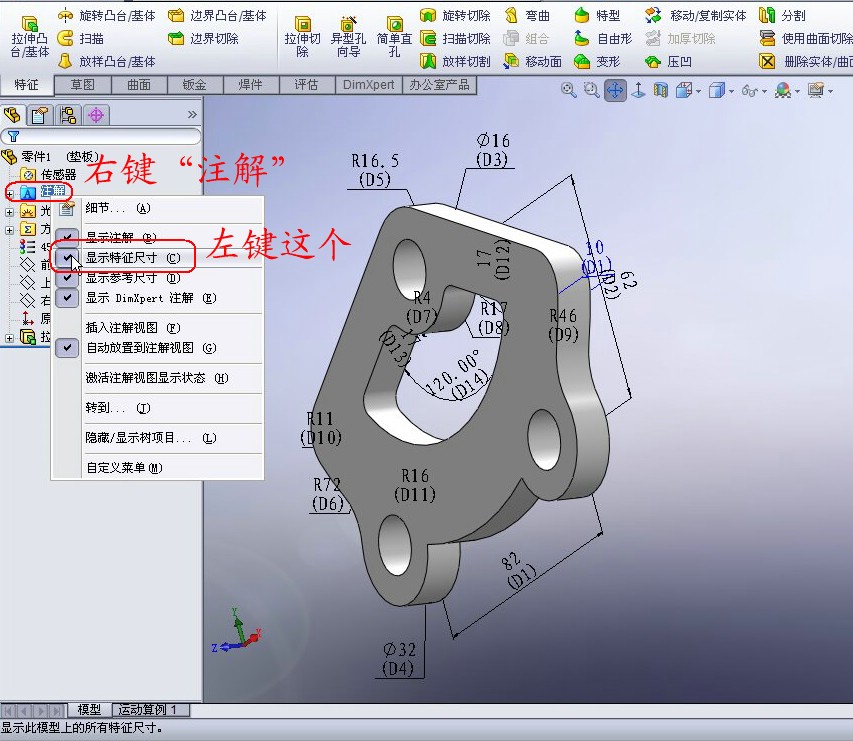Screen dimensions: 853x741
Task: Click 放样切割 lofted cut tool
Action: [x=455, y=61]
